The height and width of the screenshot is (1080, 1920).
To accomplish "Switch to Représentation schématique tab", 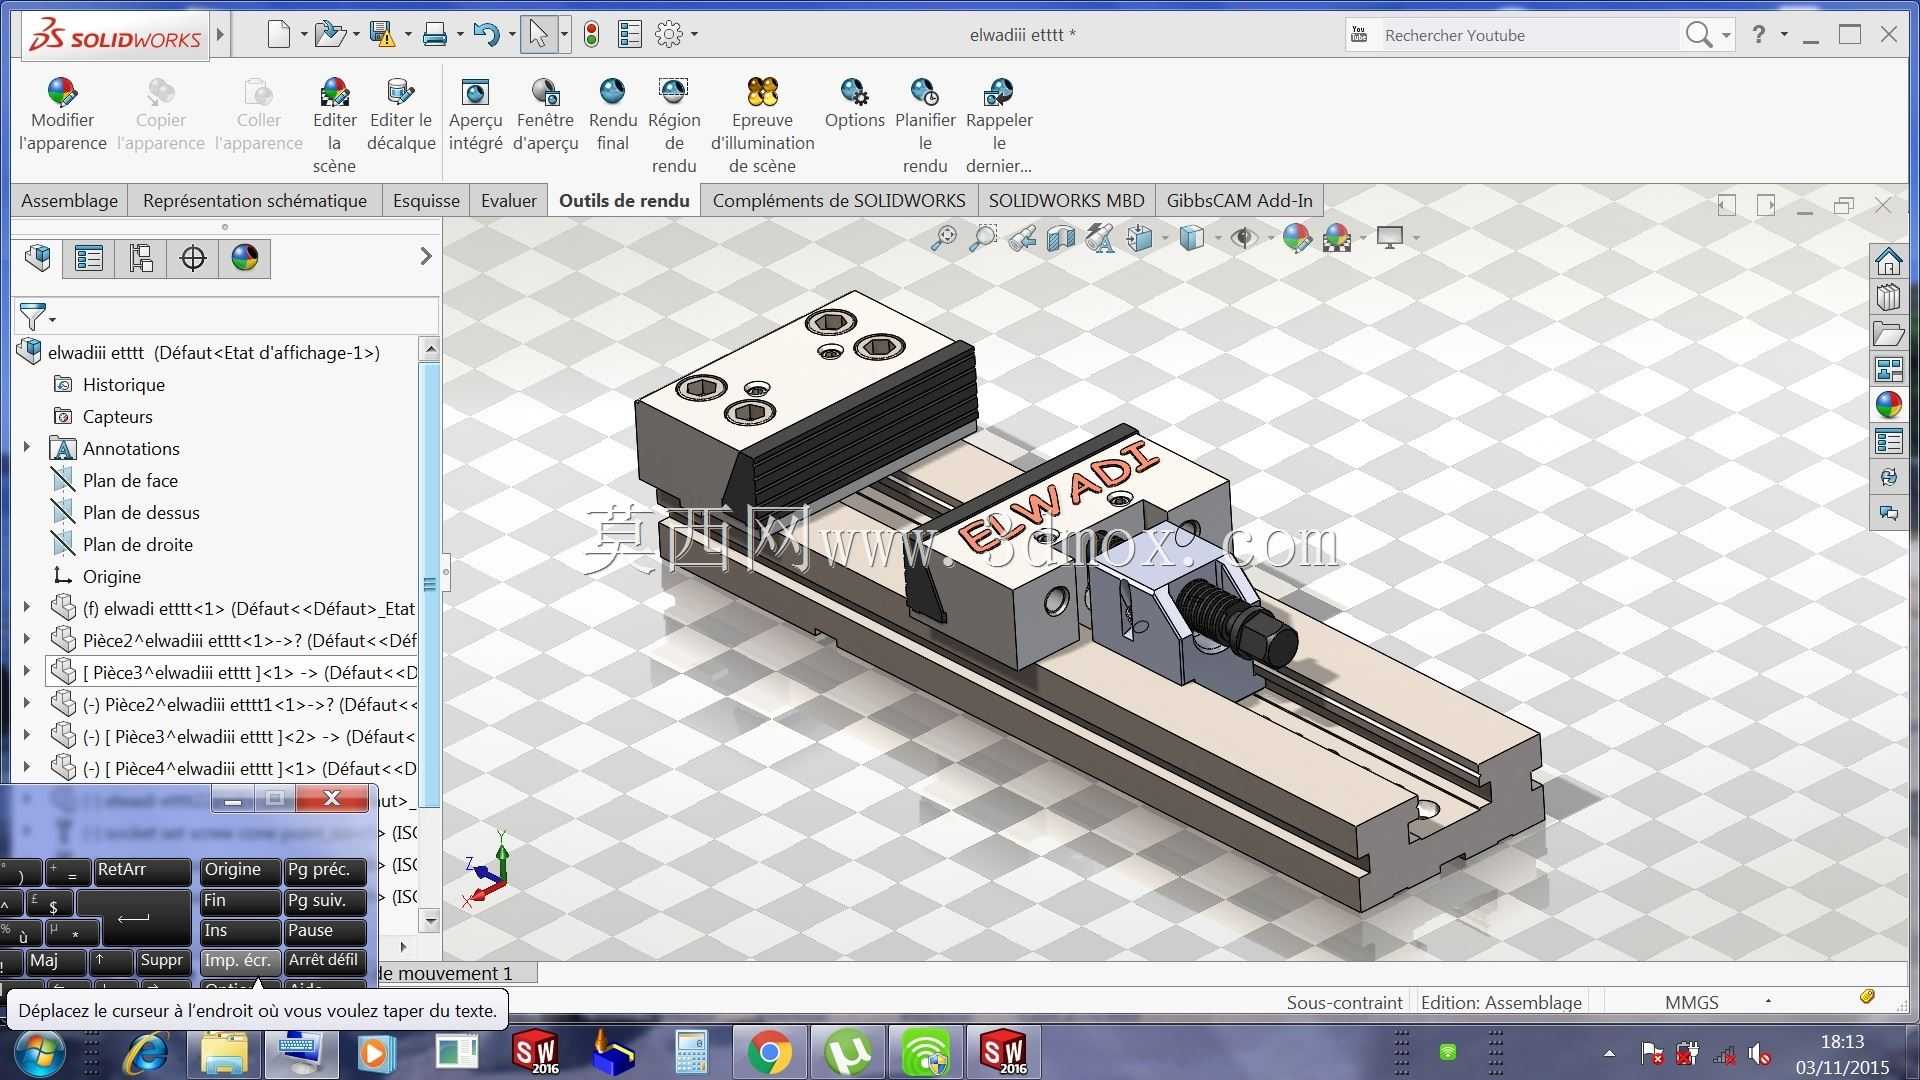I will pyautogui.click(x=255, y=200).
